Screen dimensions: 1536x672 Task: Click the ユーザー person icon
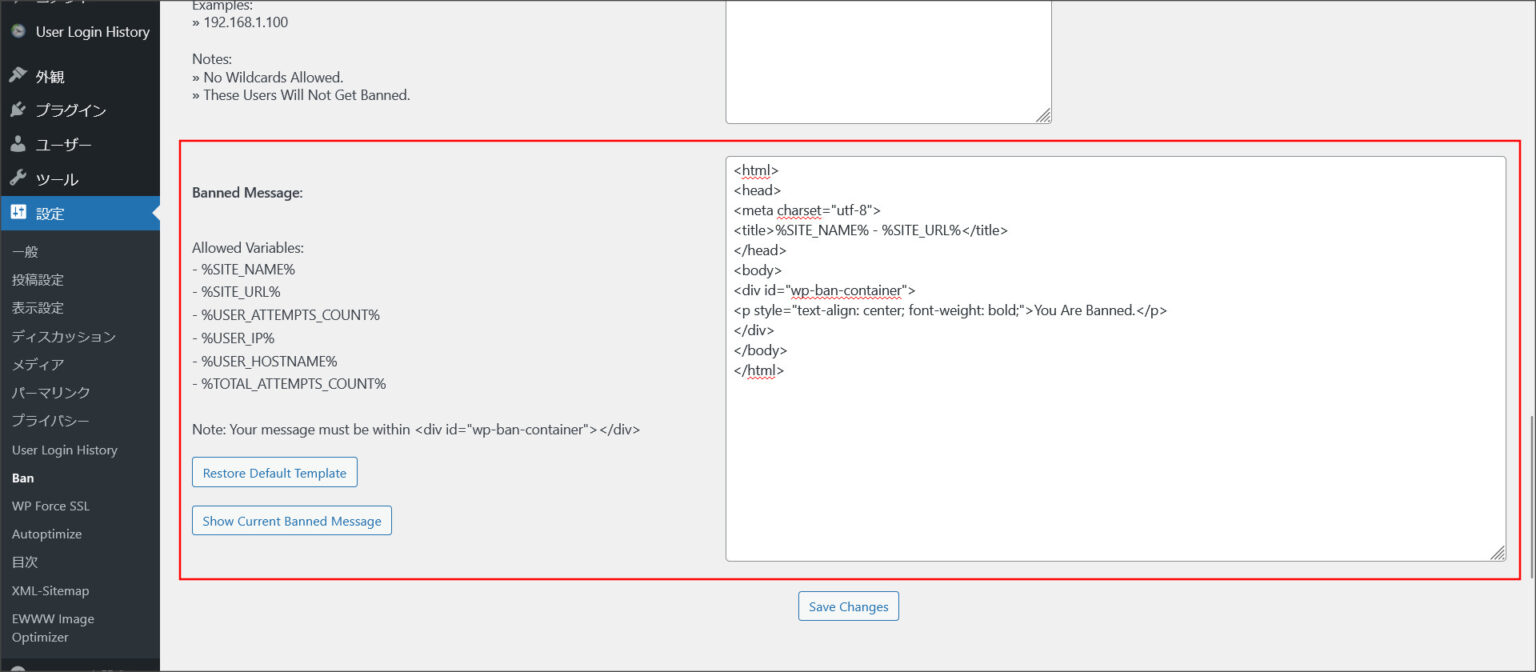(18, 145)
